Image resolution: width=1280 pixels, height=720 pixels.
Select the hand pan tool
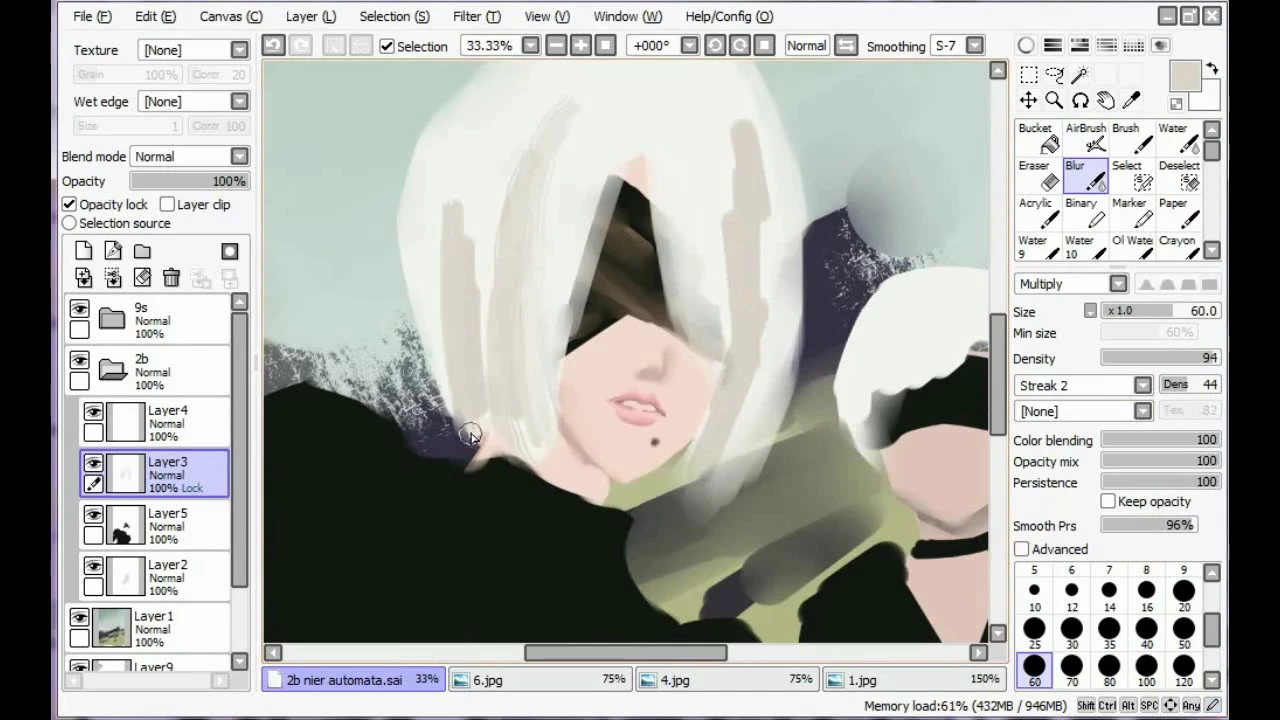(x=1106, y=100)
